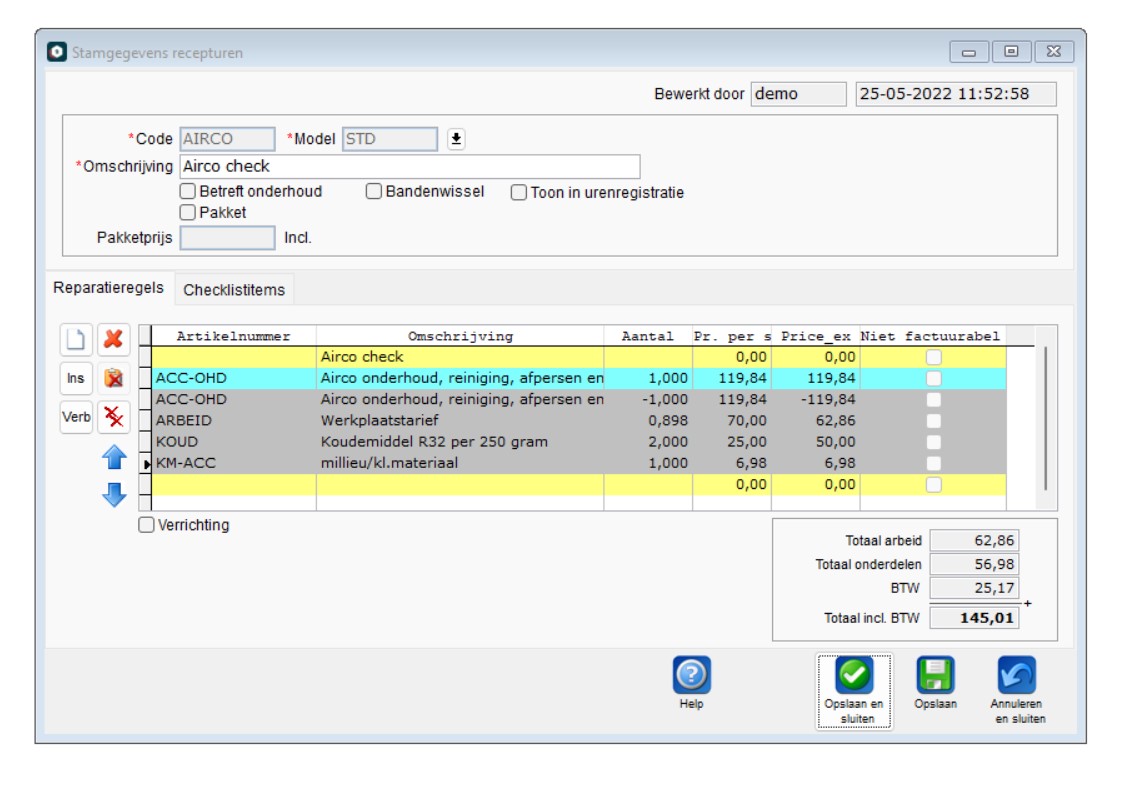Image resolution: width=1147 pixels, height=792 pixels.
Task: Toggle Toon in urenregistratie
Action: coord(519,193)
